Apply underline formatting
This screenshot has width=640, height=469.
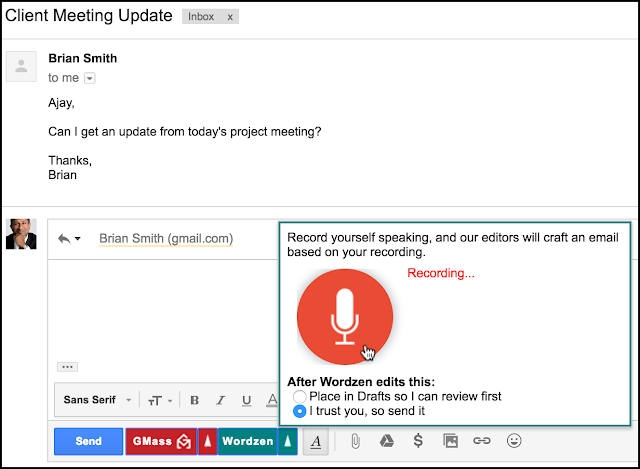pos(247,400)
